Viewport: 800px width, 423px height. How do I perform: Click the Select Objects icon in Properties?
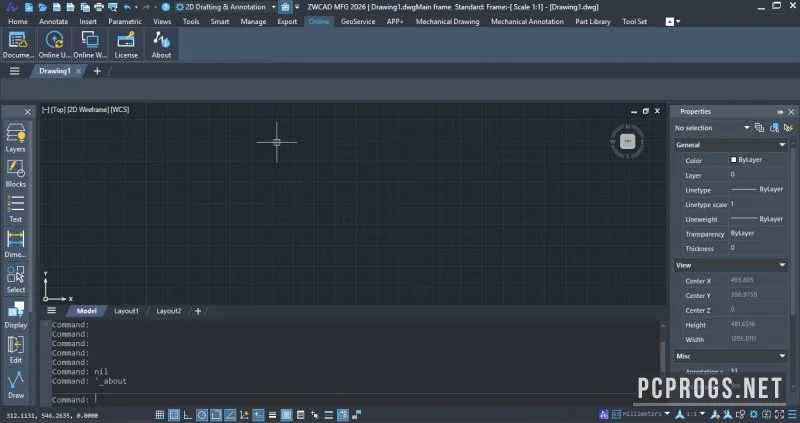pyautogui.click(x=774, y=128)
